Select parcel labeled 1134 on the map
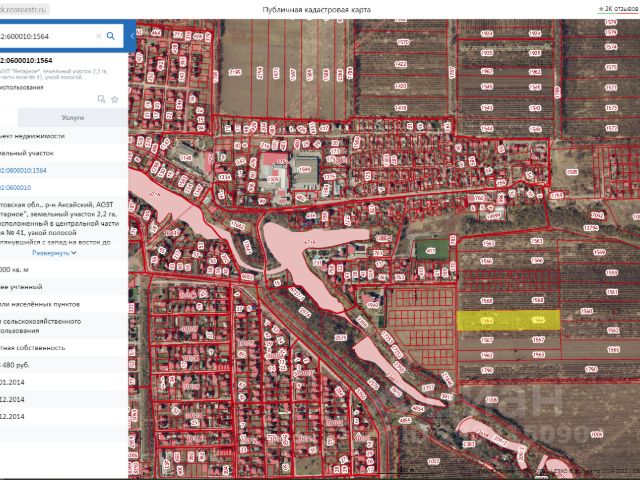This screenshot has width=640, height=480. pyautogui.click(x=224, y=177)
